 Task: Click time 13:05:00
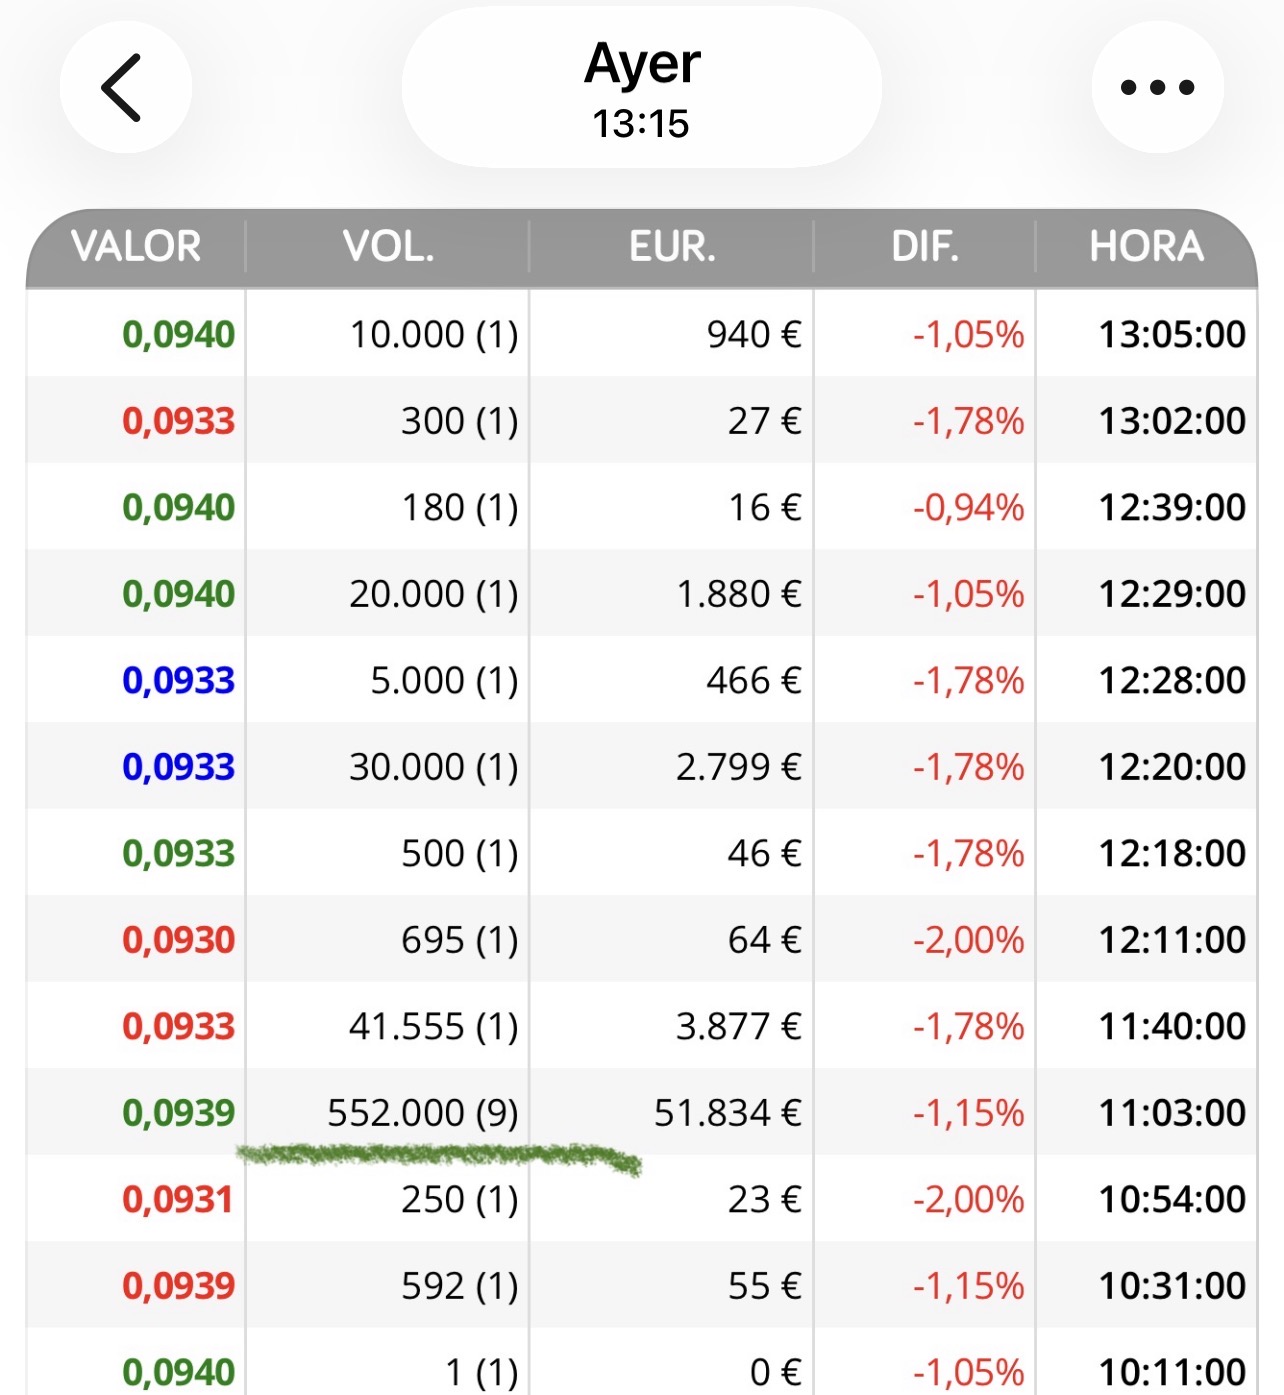[1172, 334]
